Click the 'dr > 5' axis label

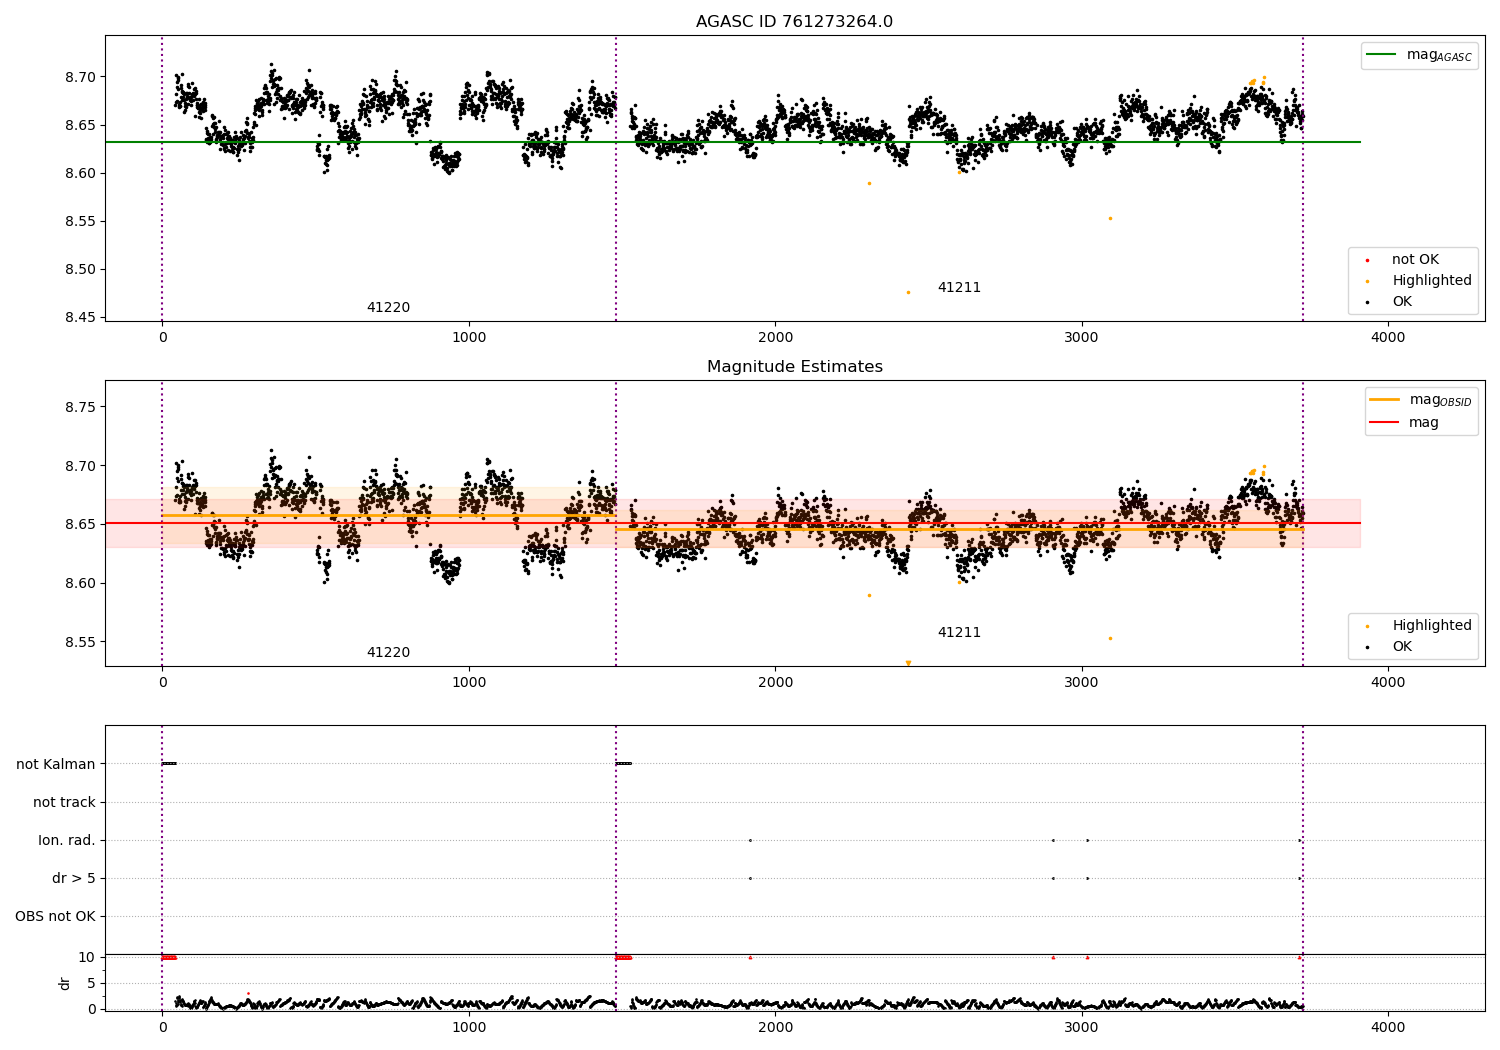click(x=74, y=879)
